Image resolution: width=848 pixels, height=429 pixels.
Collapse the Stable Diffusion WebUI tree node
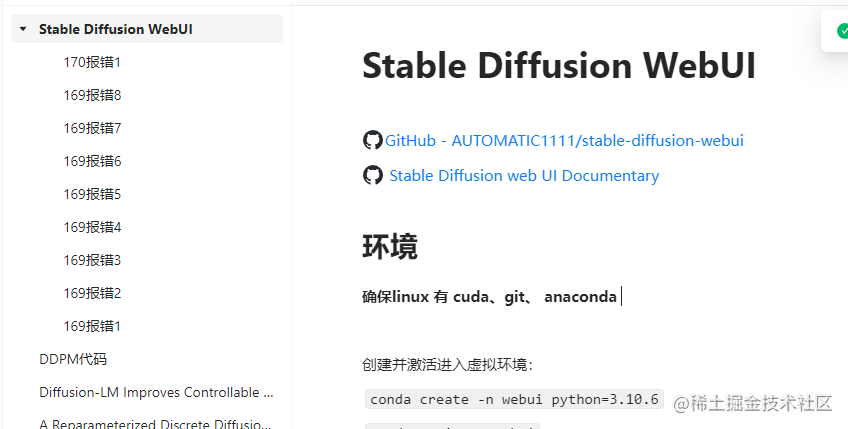pyautogui.click(x=23, y=29)
